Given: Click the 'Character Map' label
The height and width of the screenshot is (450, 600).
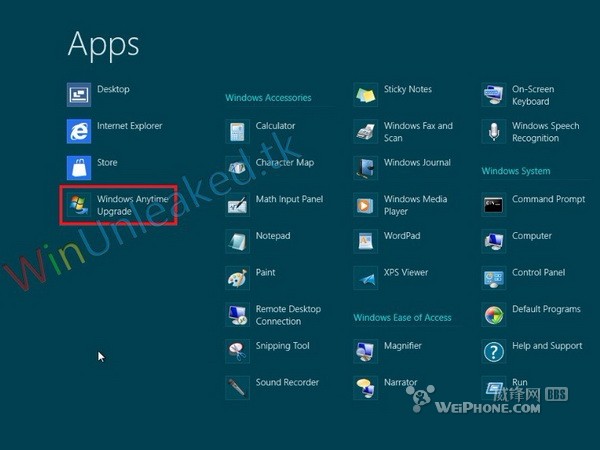Looking at the screenshot, I should (285, 163).
